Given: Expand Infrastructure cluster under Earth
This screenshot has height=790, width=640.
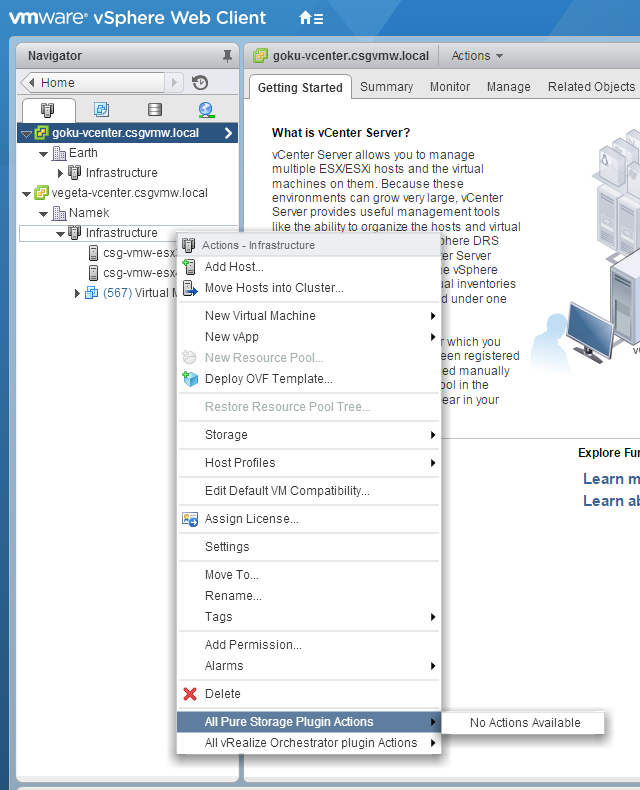Looking at the screenshot, I should [60, 173].
